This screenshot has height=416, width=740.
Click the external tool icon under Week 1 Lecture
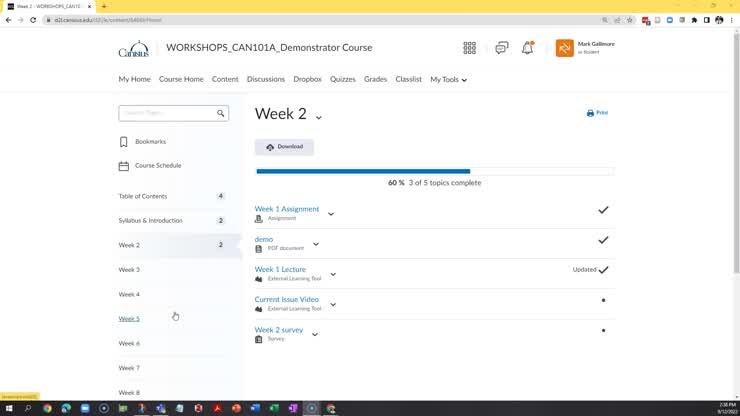pyautogui.click(x=259, y=279)
